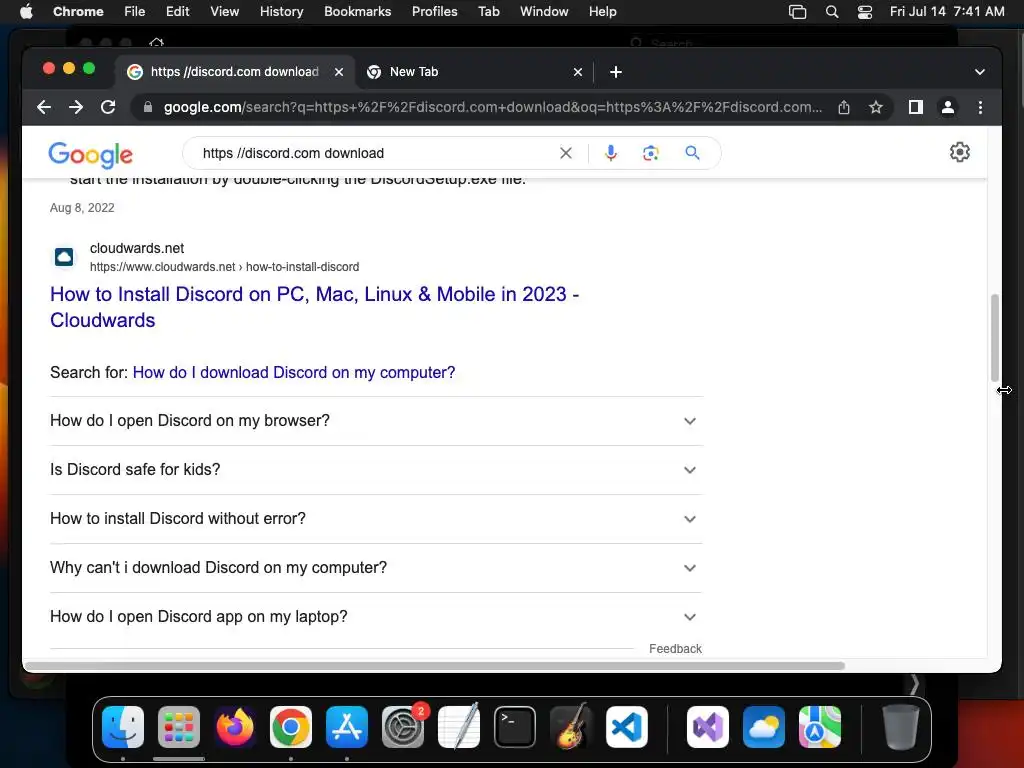Submit search with magnifier icon

[692, 153]
